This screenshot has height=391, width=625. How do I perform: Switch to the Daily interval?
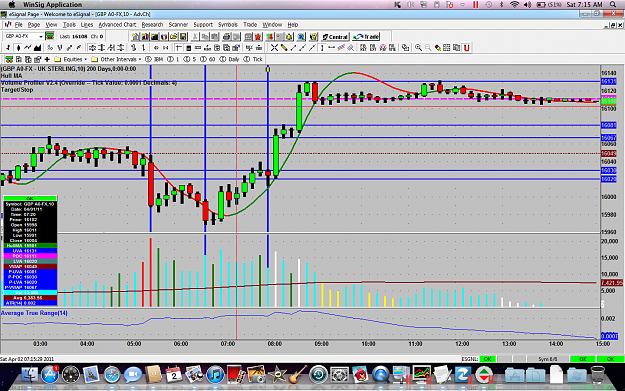229,59
